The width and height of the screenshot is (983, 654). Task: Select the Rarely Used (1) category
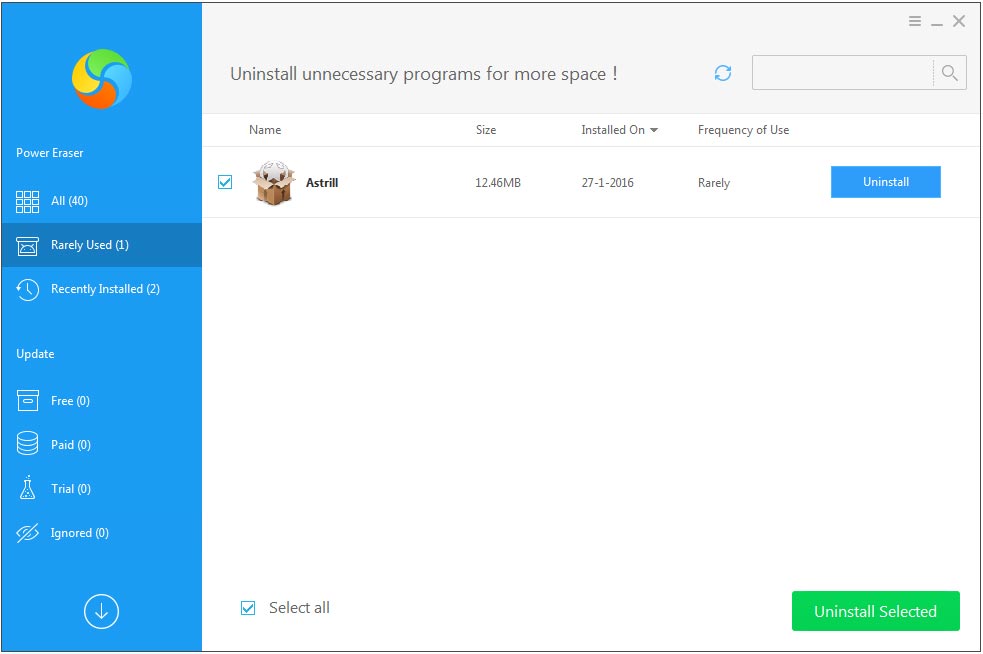click(x=102, y=245)
